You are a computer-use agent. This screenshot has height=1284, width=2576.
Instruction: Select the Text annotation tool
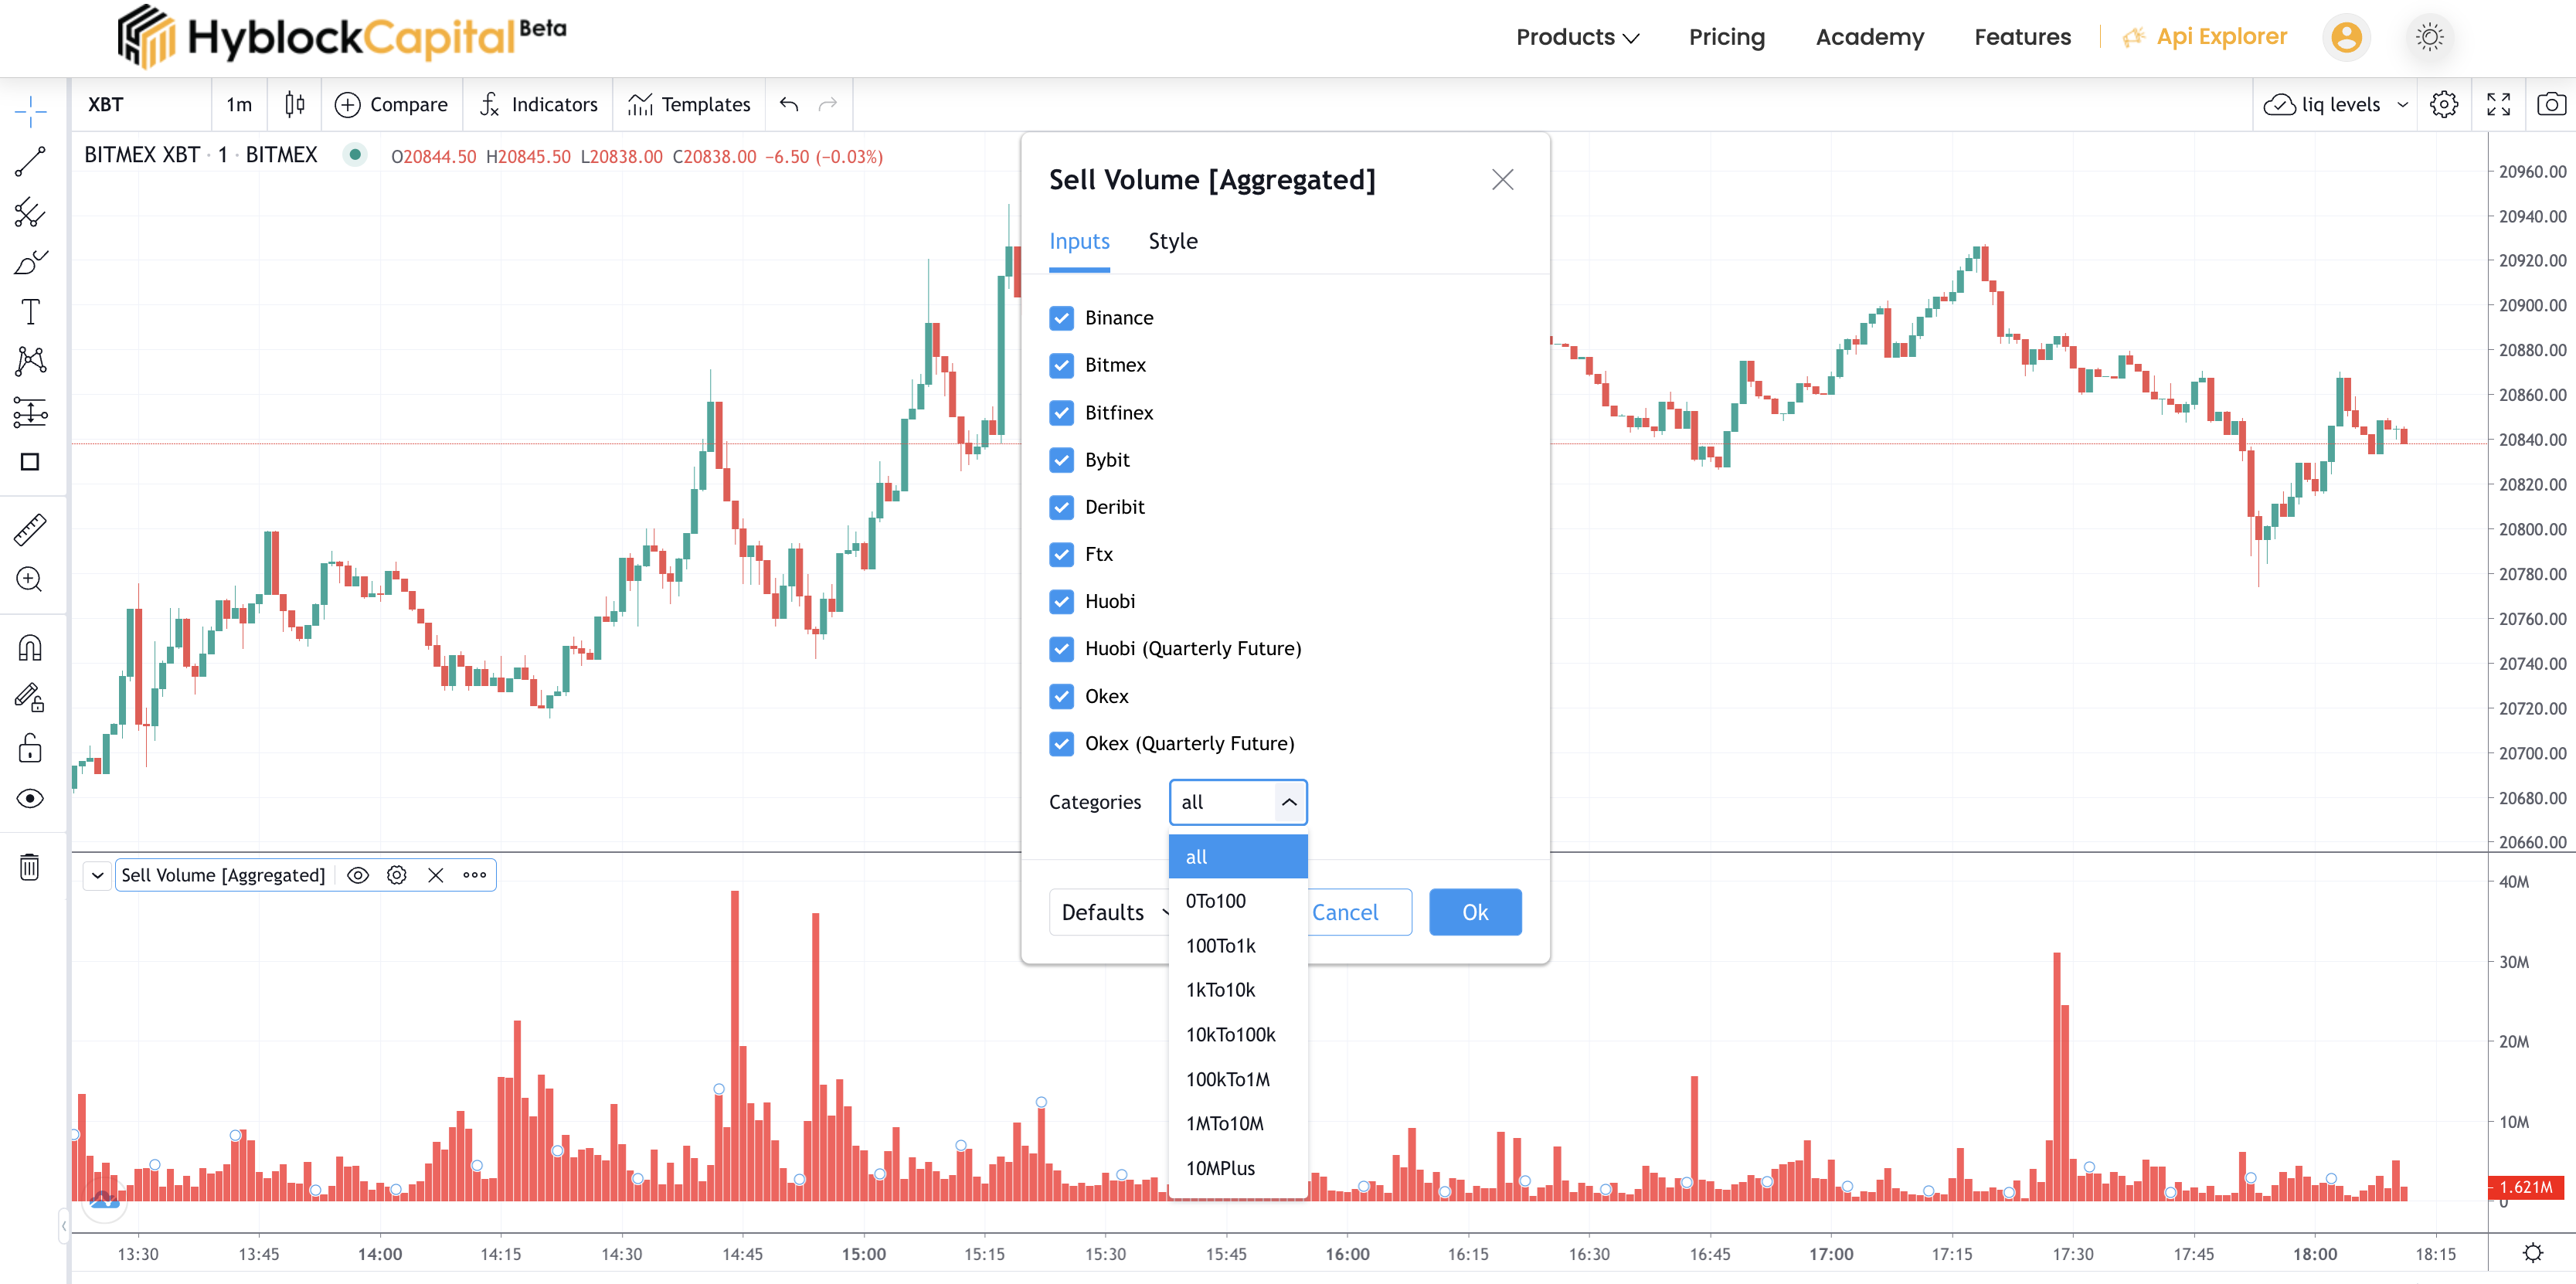[30, 312]
